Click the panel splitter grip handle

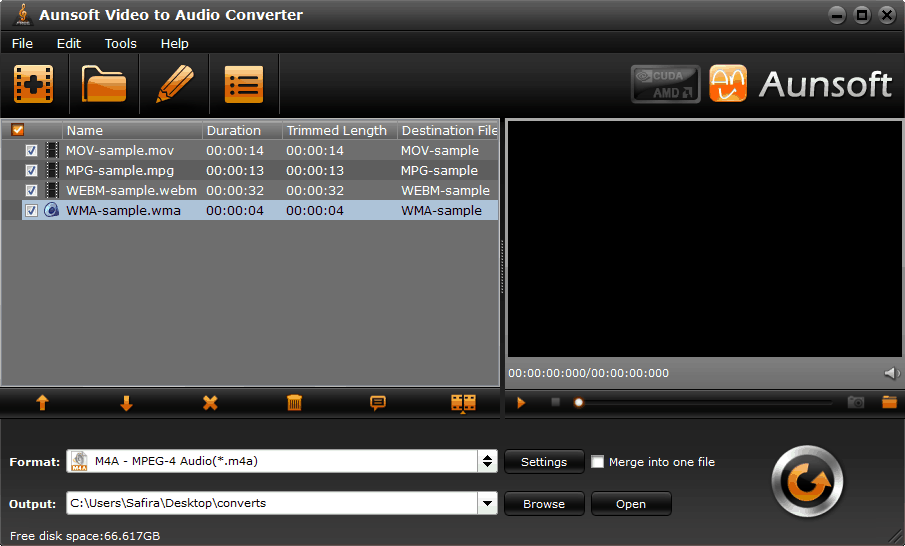tap(502, 267)
